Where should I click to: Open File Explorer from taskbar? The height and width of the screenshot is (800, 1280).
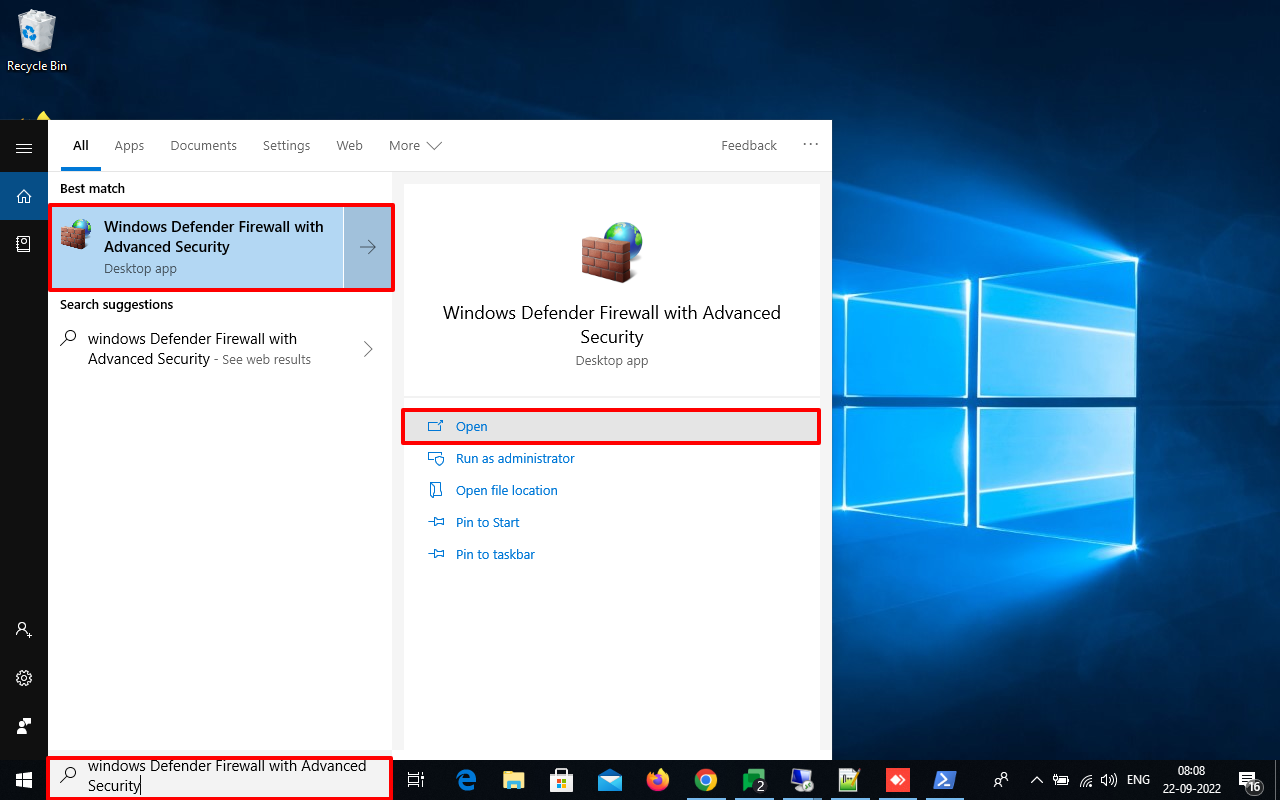click(x=514, y=780)
